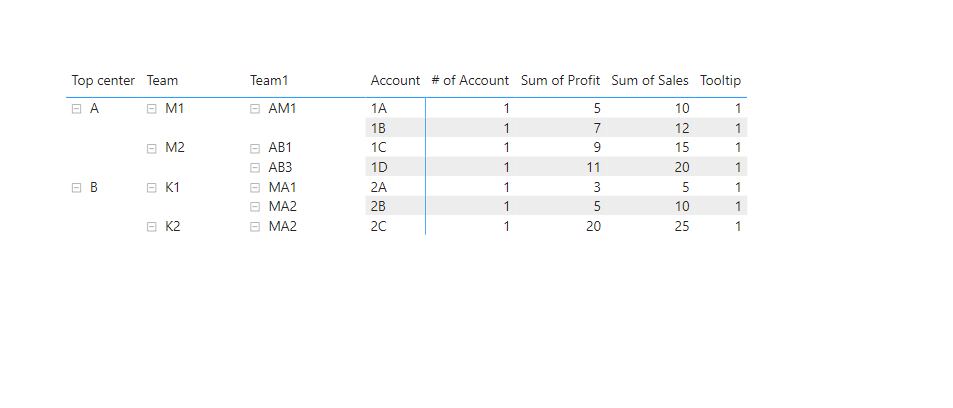This screenshot has width=953, height=408.
Task: Click Sum of Sales value 25
Action: [682, 227]
